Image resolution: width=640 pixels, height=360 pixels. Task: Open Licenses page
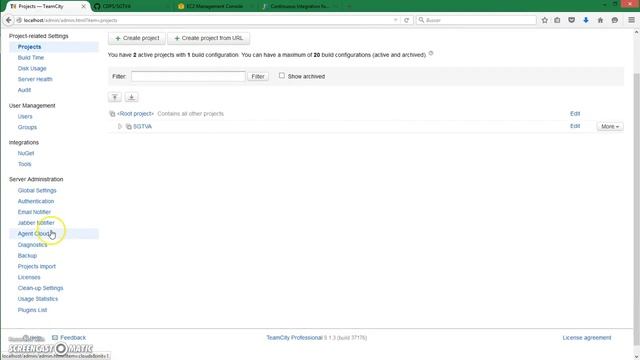point(29,277)
